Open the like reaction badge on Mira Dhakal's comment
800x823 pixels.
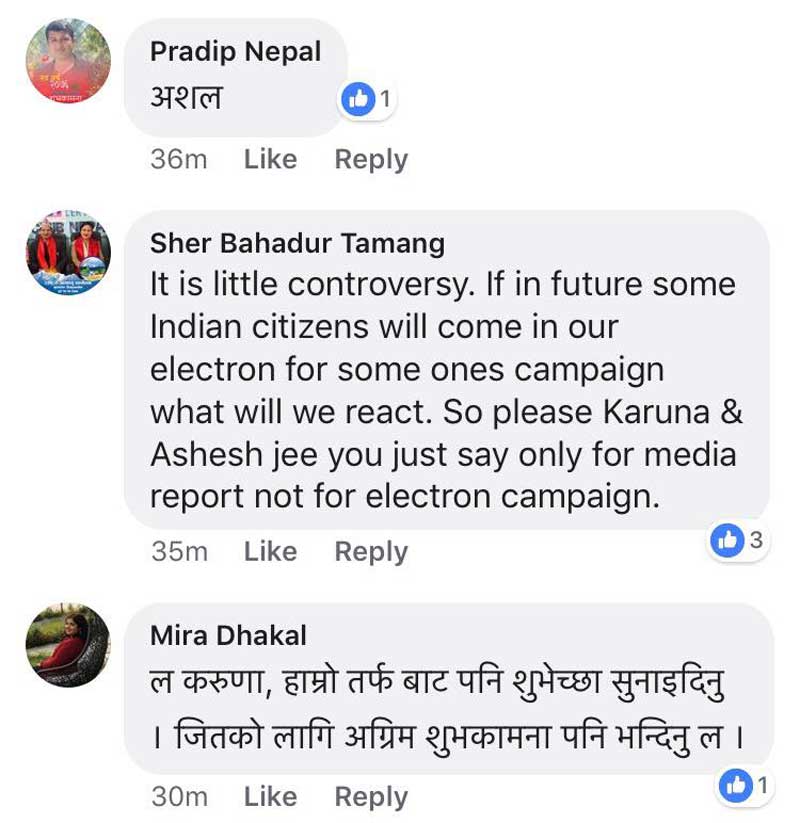(x=746, y=785)
